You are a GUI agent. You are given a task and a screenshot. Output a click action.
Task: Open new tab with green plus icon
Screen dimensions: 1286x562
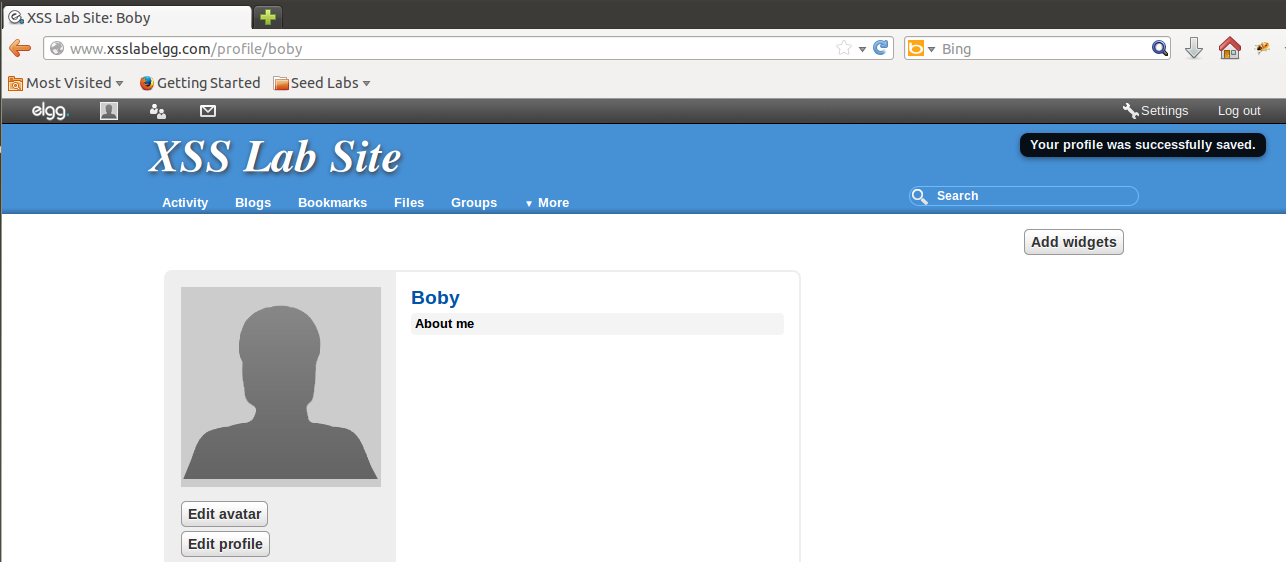[x=268, y=17]
